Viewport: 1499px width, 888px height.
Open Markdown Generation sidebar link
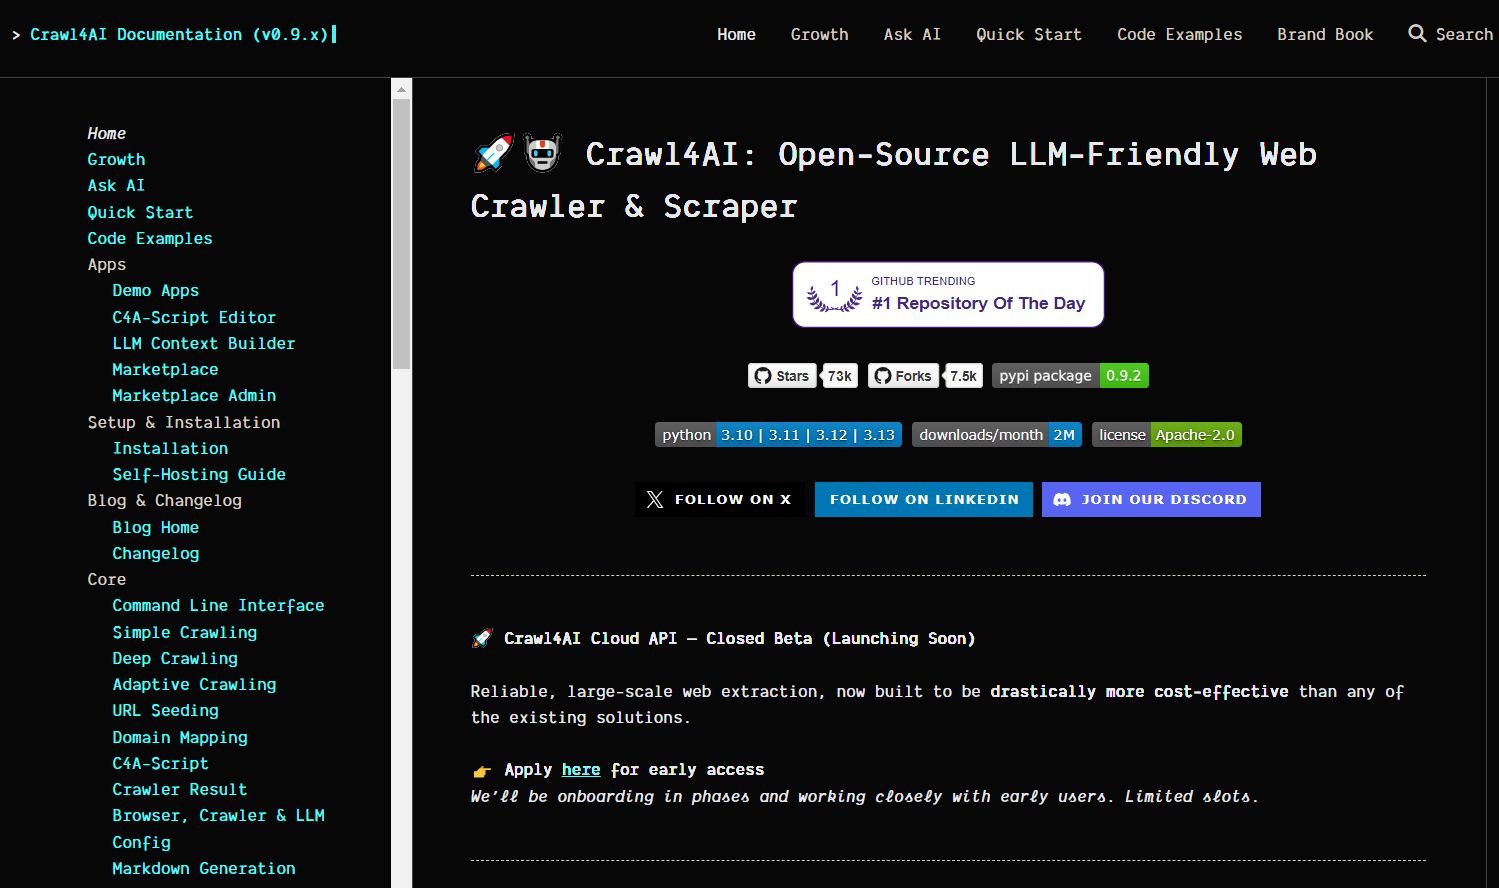[204, 868]
